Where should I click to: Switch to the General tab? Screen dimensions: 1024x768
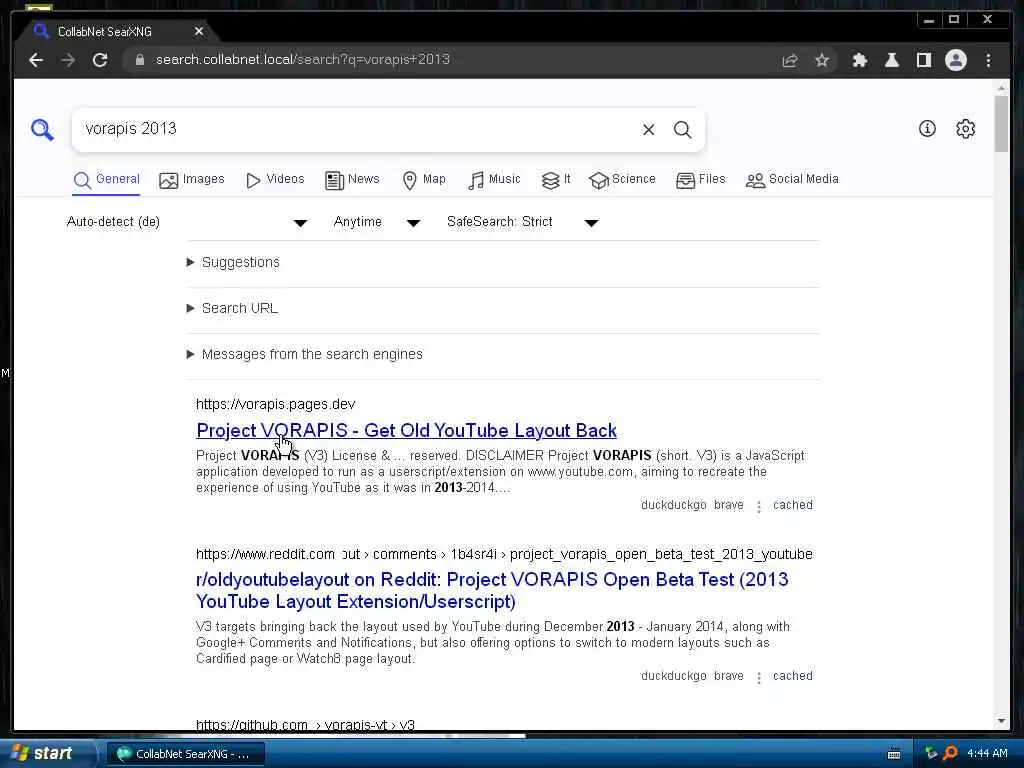[x=106, y=180]
